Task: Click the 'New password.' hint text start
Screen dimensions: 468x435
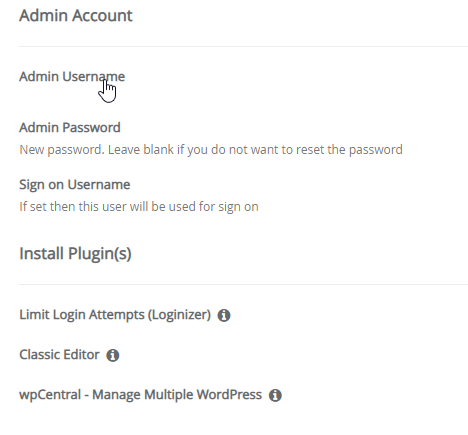Action: pos(62,150)
